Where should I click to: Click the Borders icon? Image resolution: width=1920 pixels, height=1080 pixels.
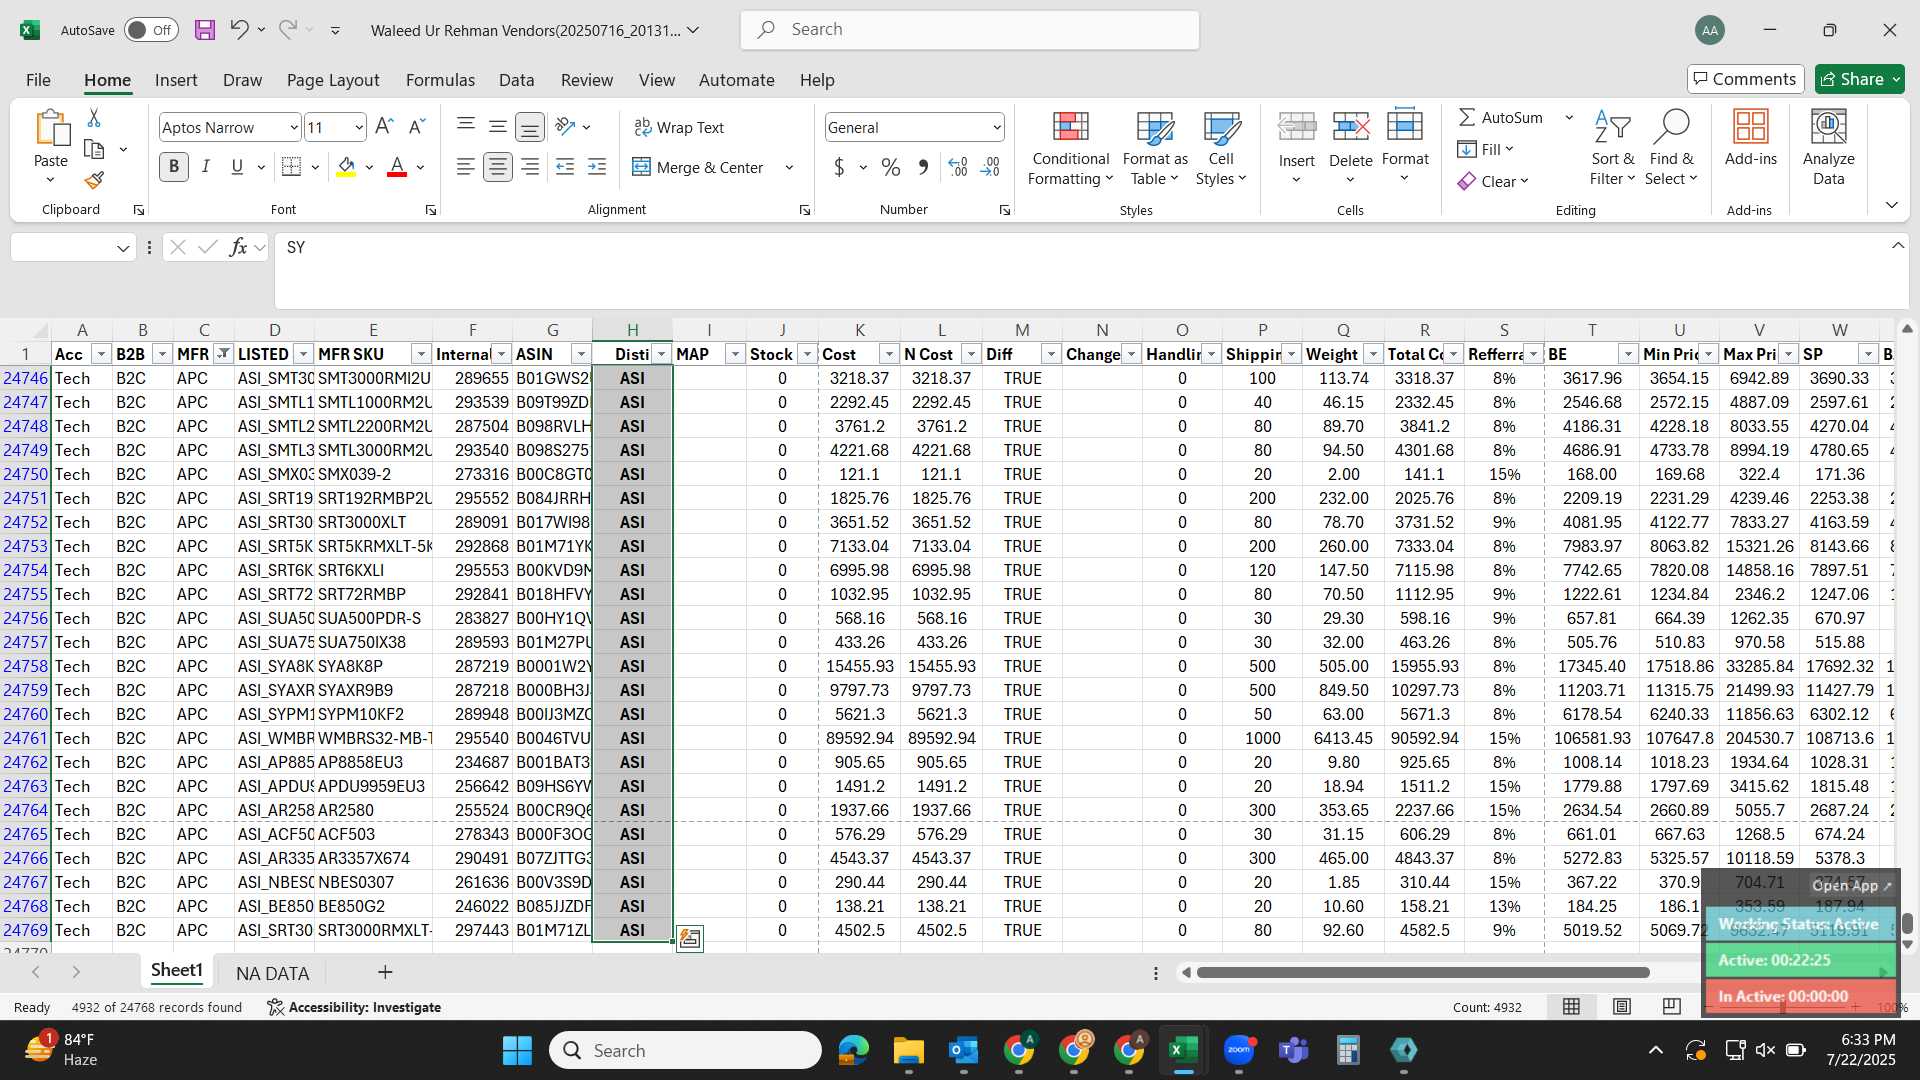pos(291,167)
